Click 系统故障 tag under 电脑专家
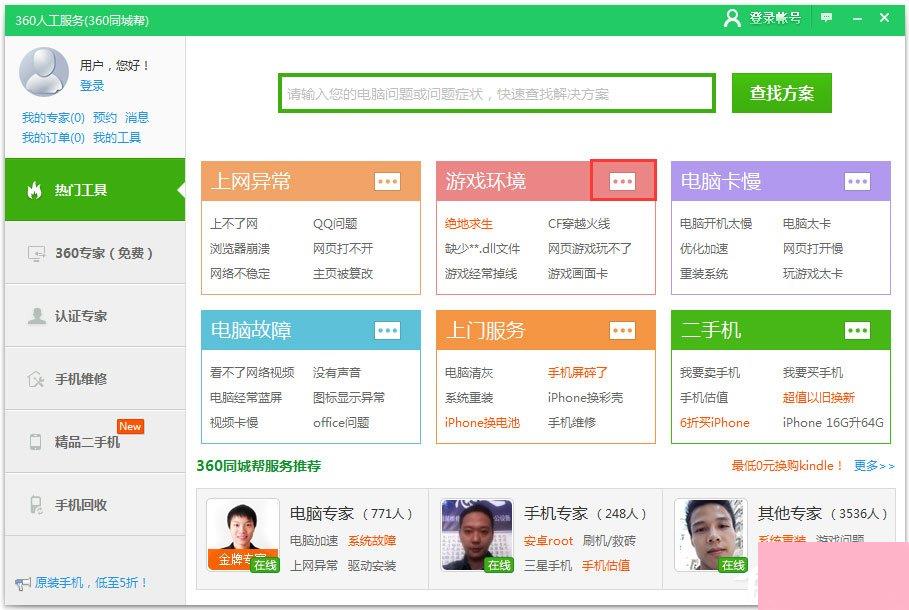Viewport: 909px width, 610px height. click(372, 541)
